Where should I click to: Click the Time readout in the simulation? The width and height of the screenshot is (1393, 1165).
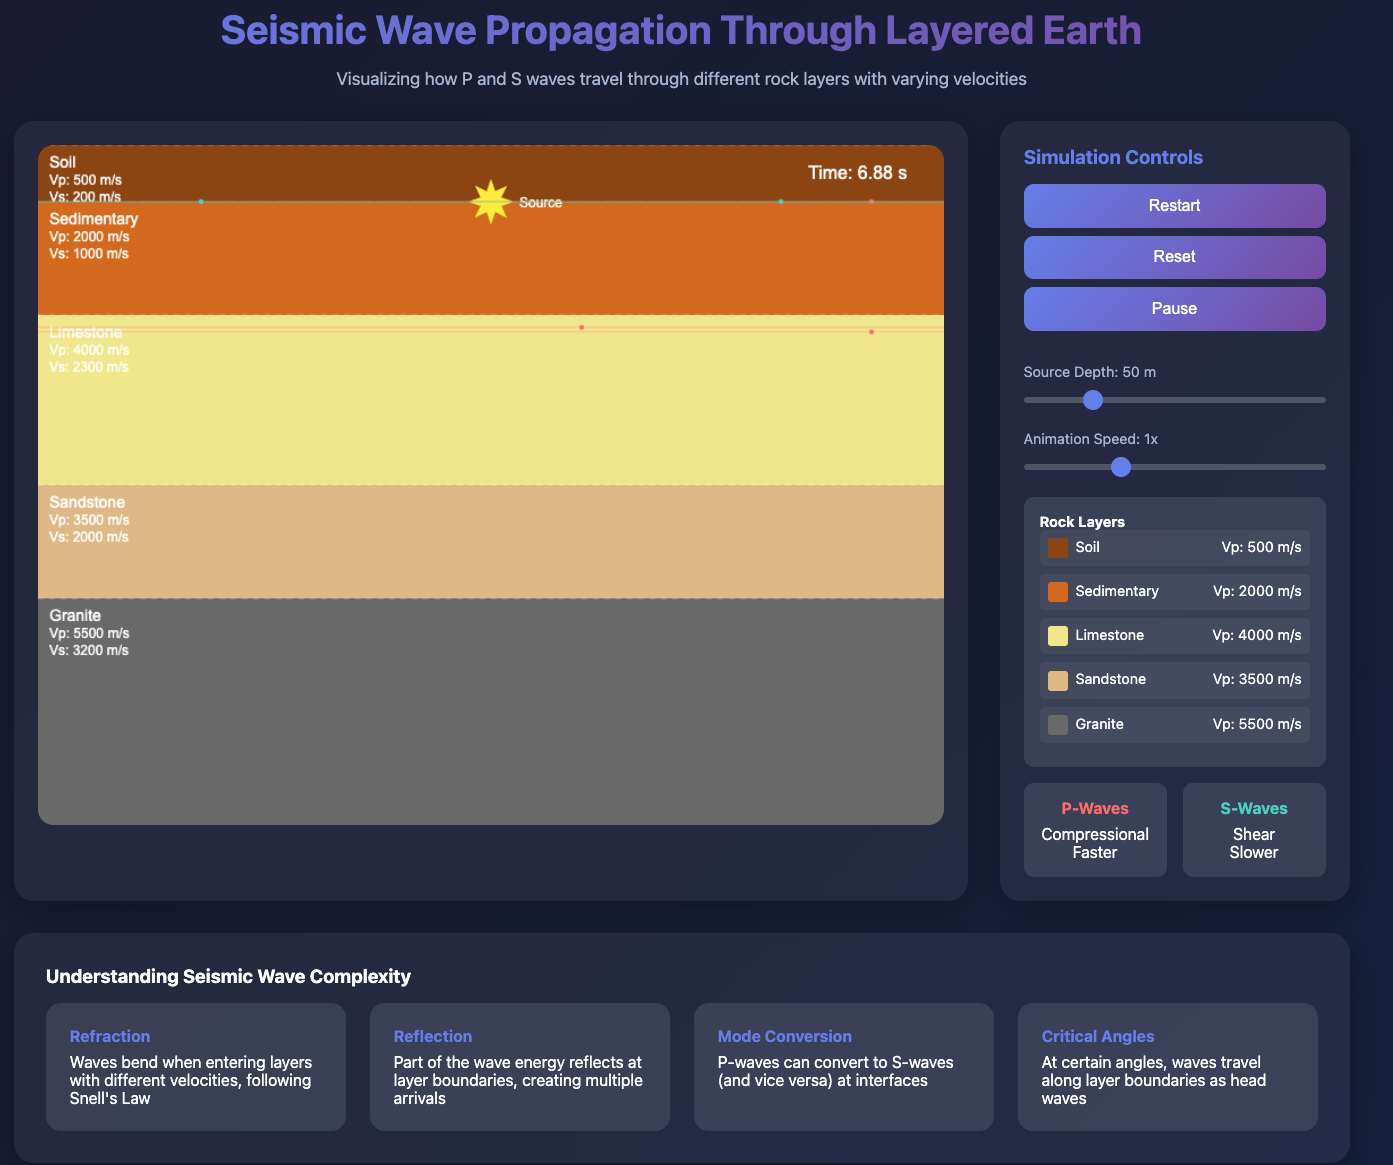[857, 173]
